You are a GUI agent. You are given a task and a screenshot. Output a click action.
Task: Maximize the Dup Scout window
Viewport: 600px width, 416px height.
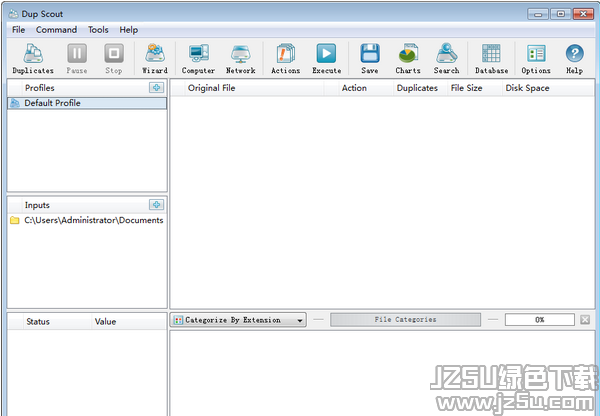pos(561,14)
